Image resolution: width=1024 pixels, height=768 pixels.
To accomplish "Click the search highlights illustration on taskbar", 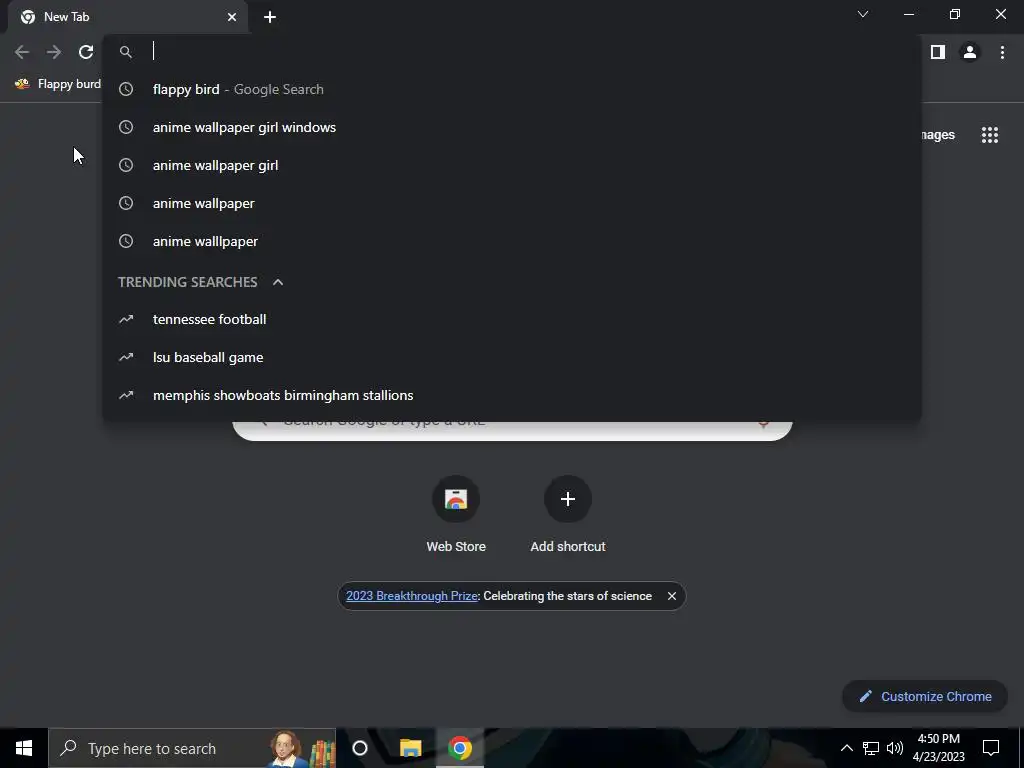I will pos(302,748).
